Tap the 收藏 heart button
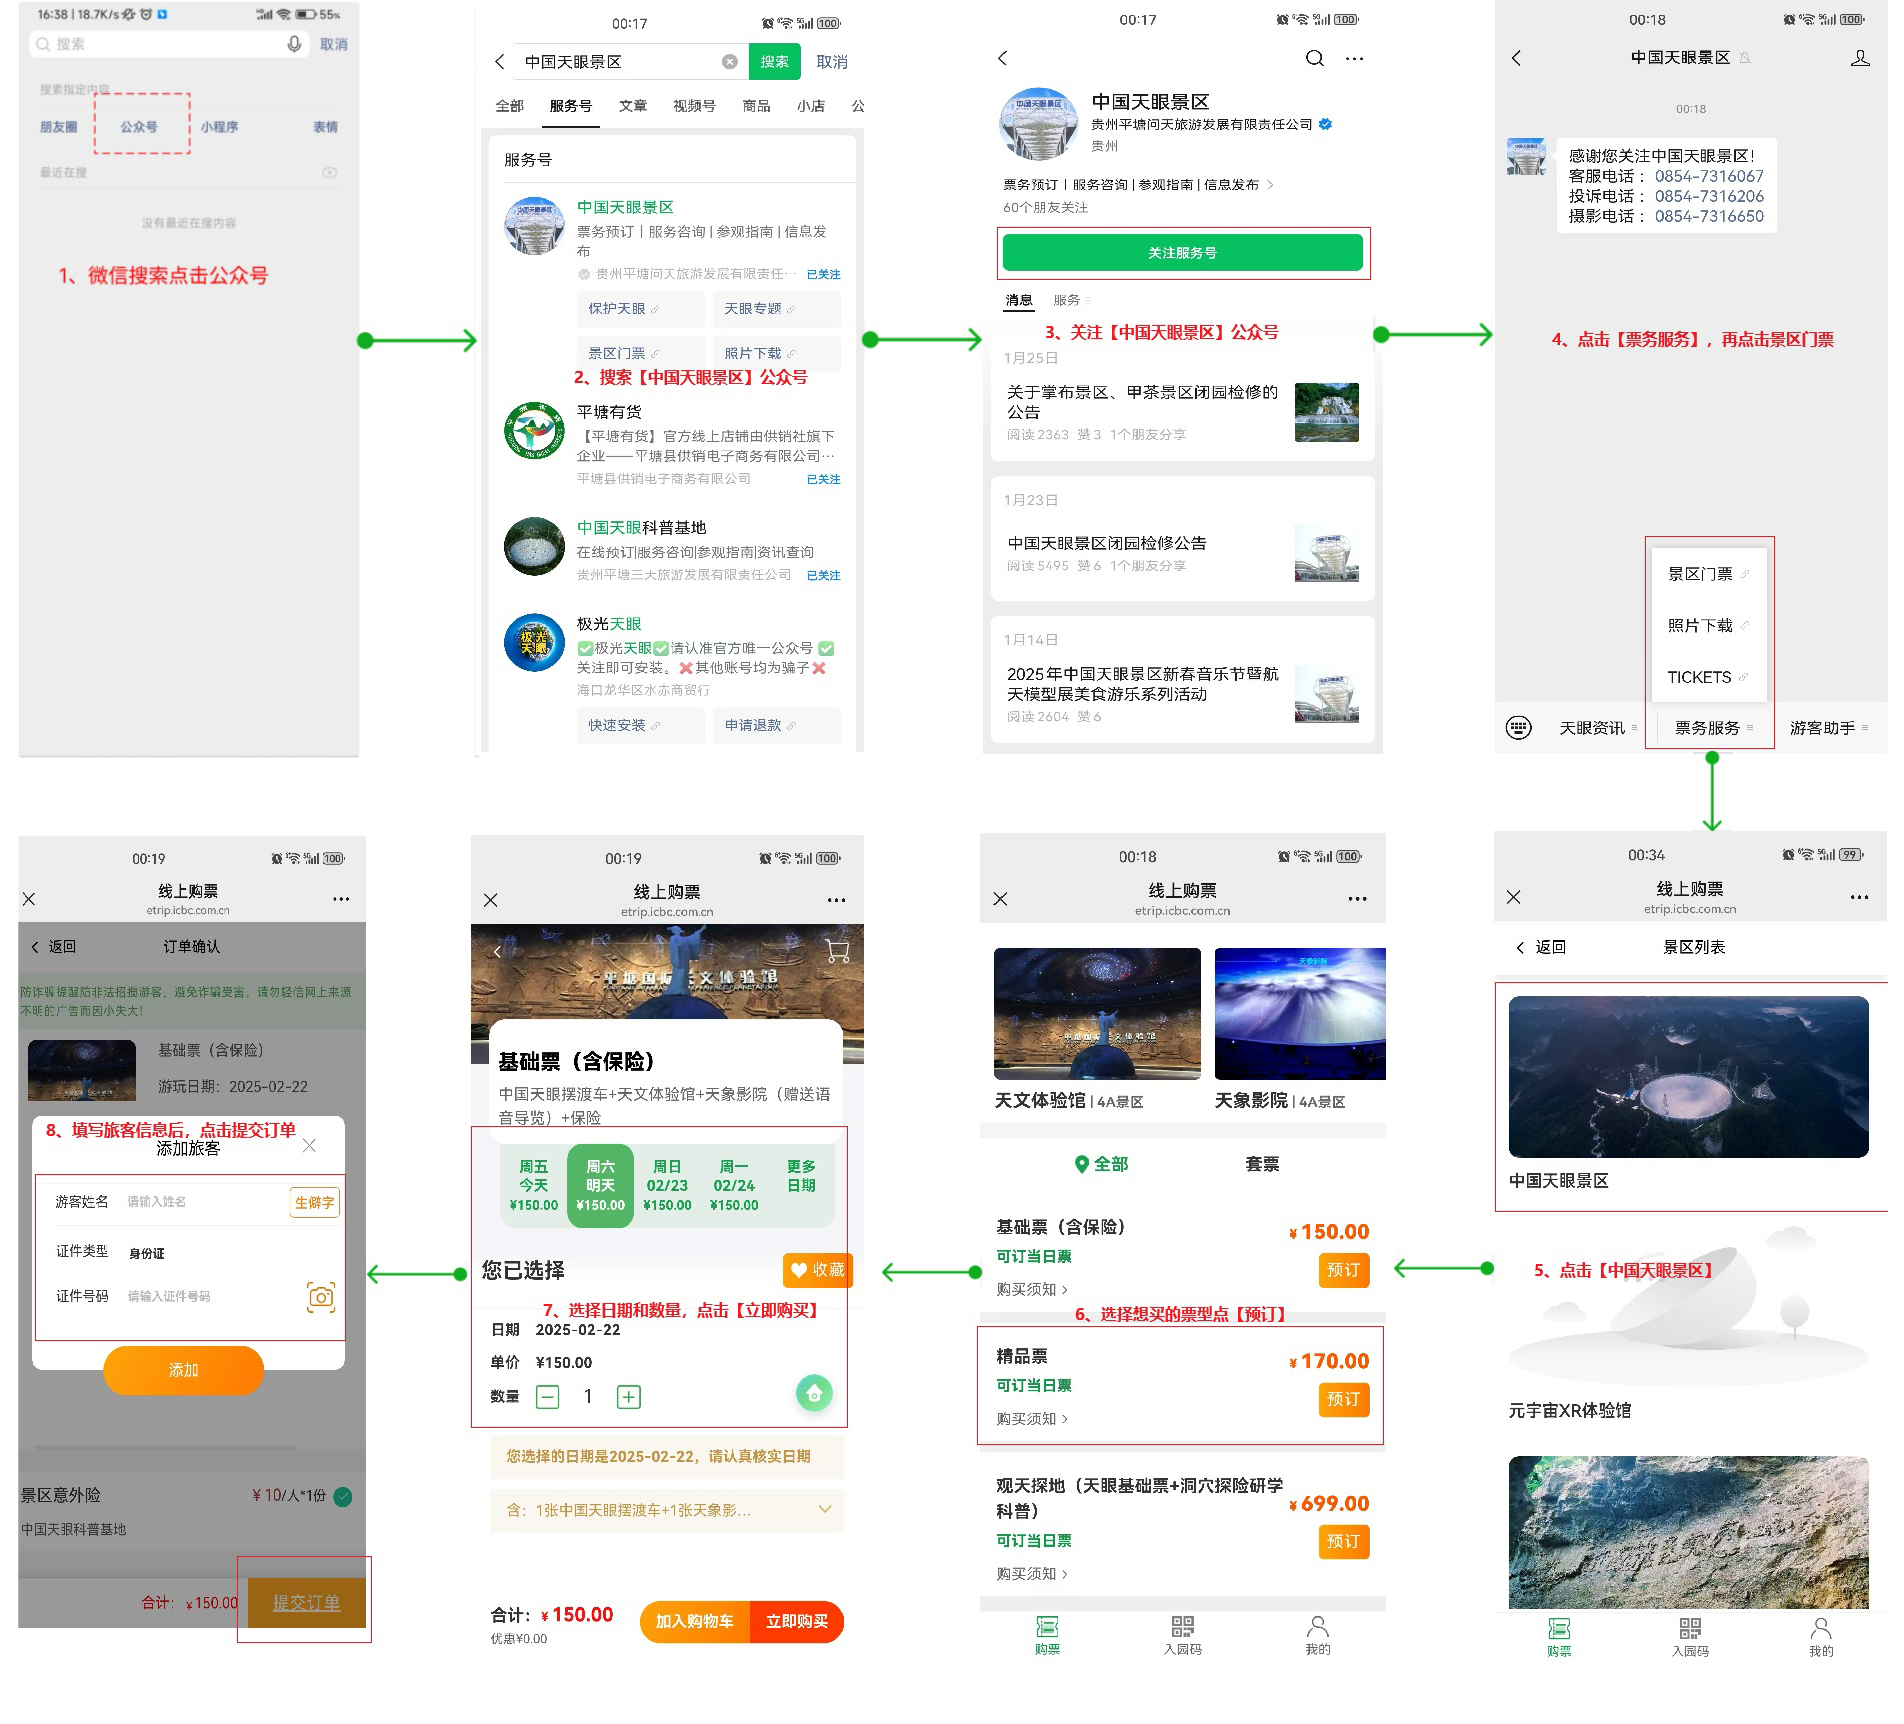 click(x=816, y=1270)
